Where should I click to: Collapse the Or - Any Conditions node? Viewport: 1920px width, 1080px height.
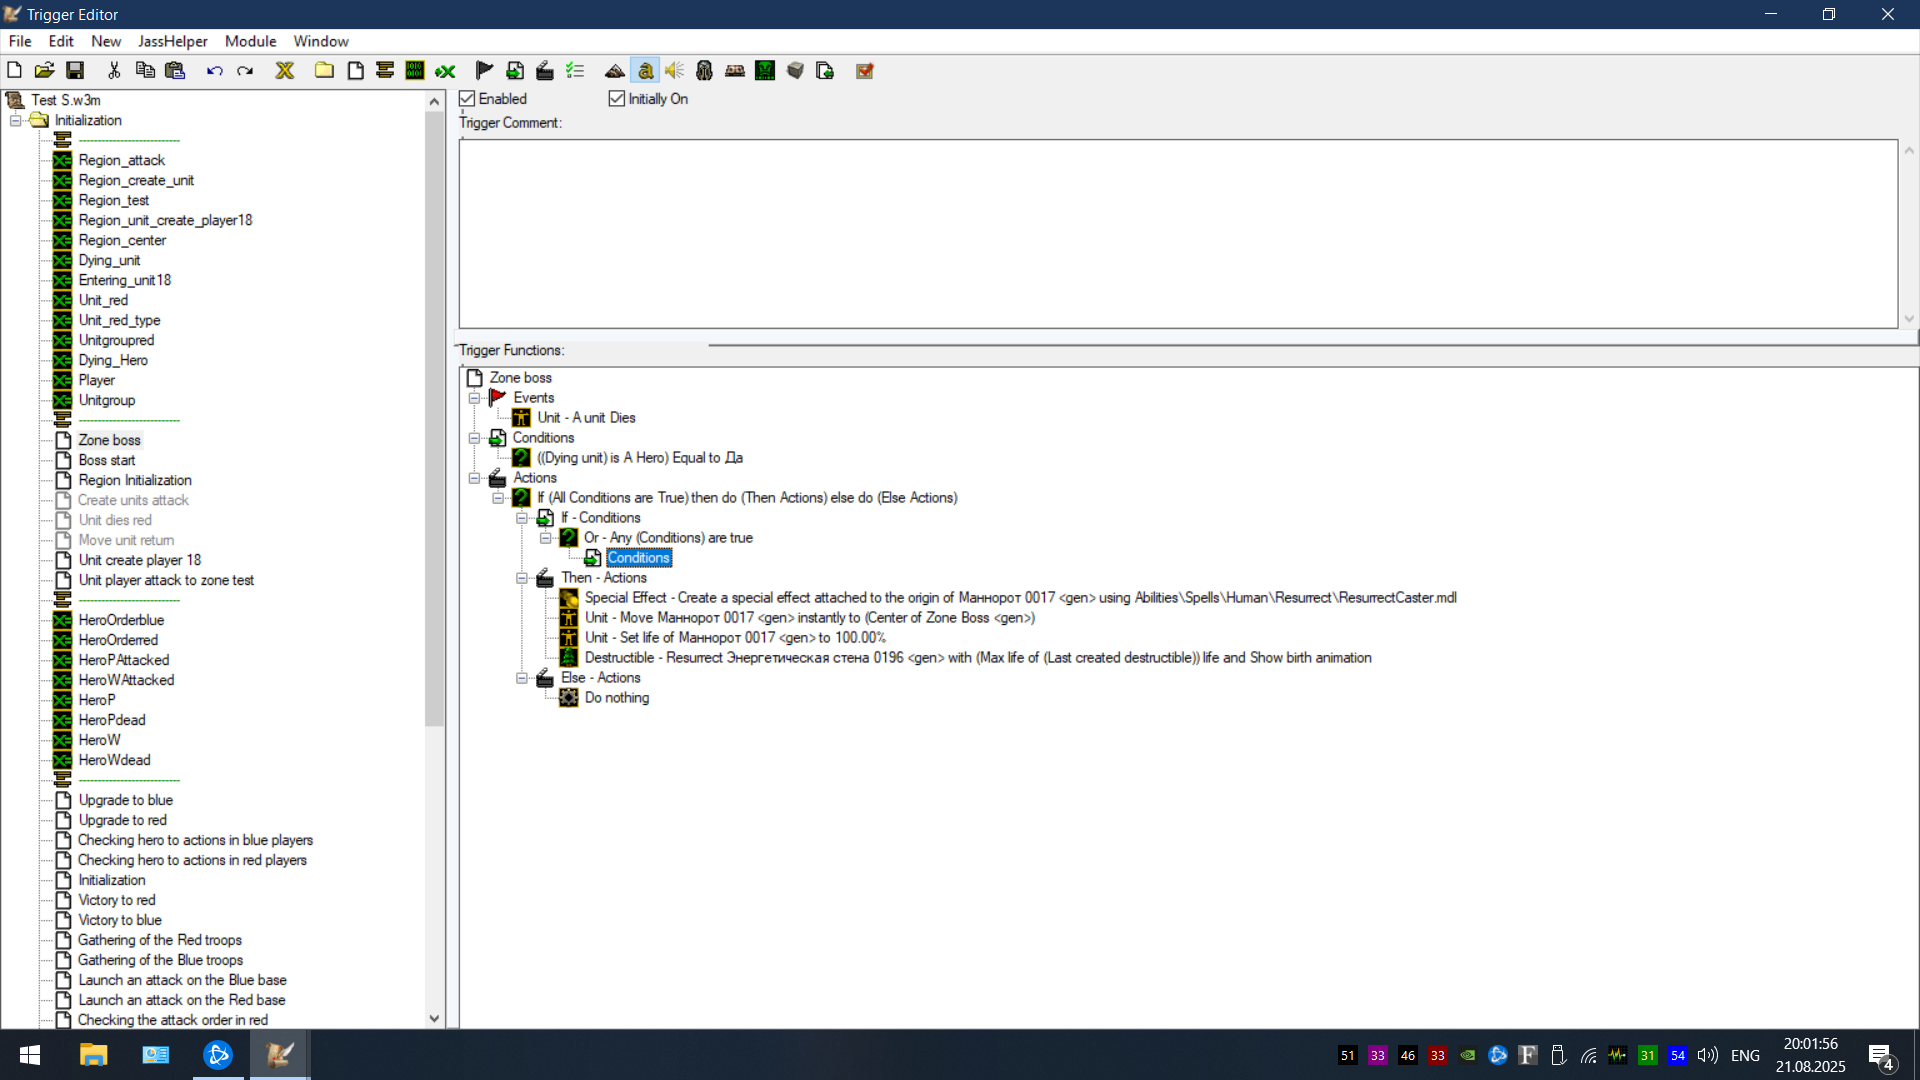(x=546, y=538)
